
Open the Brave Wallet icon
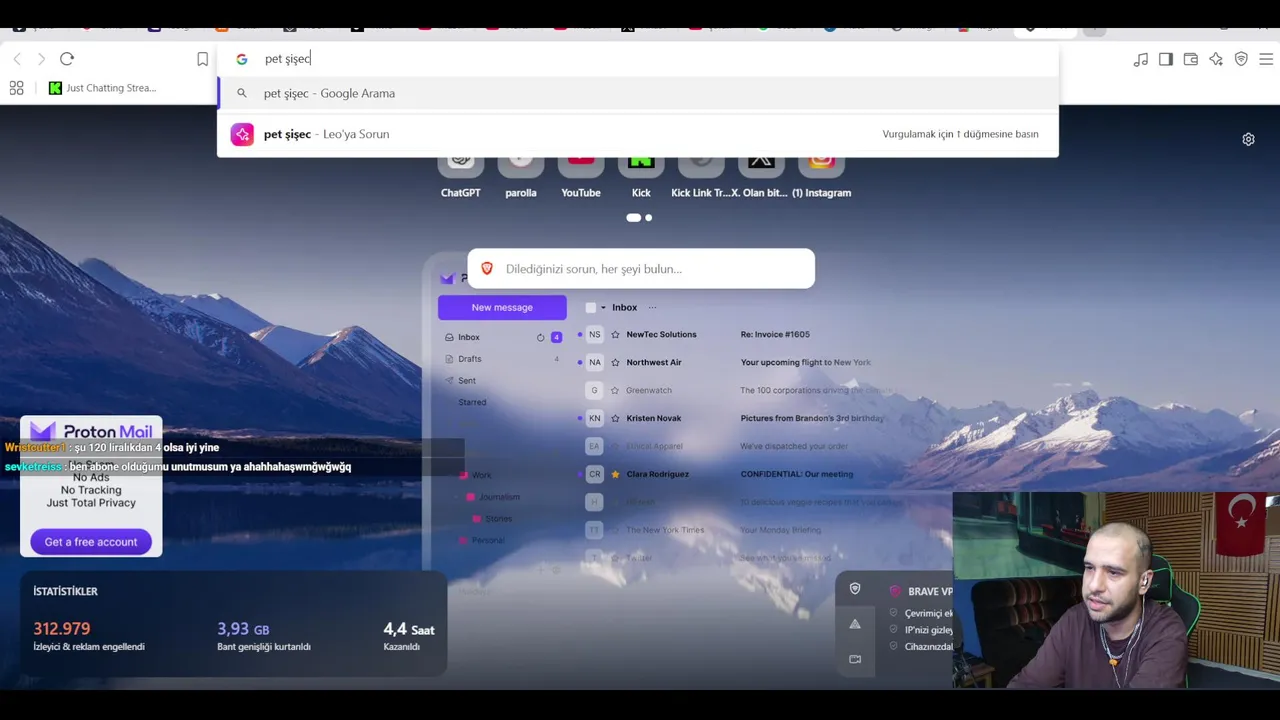coord(1191,60)
